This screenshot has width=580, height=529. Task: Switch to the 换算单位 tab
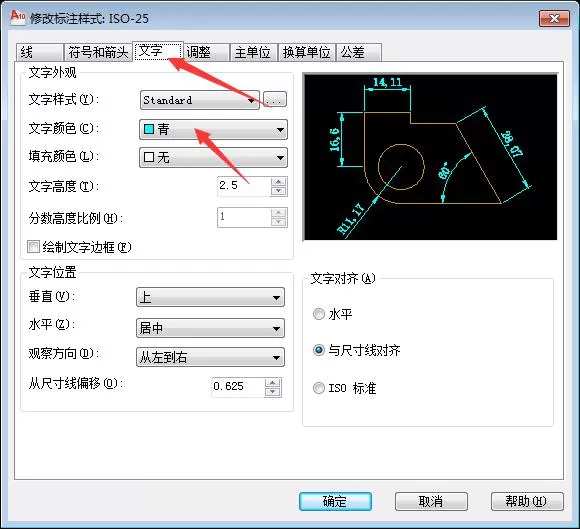click(x=307, y=52)
